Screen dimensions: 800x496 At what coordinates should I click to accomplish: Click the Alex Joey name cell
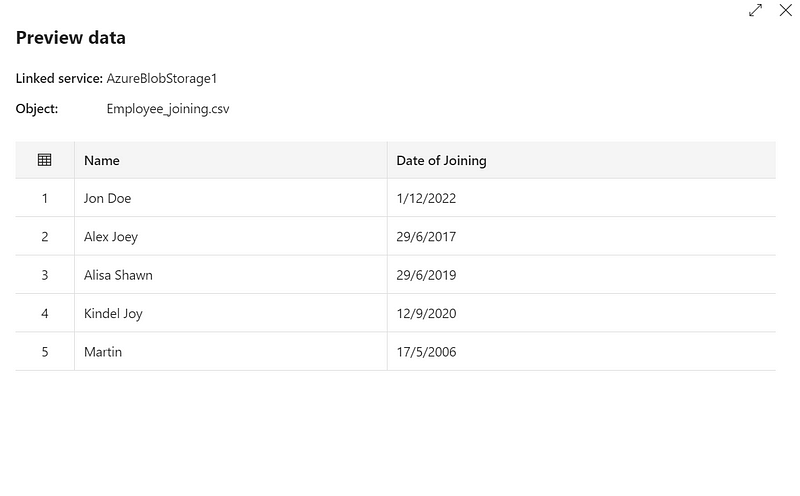click(231, 237)
